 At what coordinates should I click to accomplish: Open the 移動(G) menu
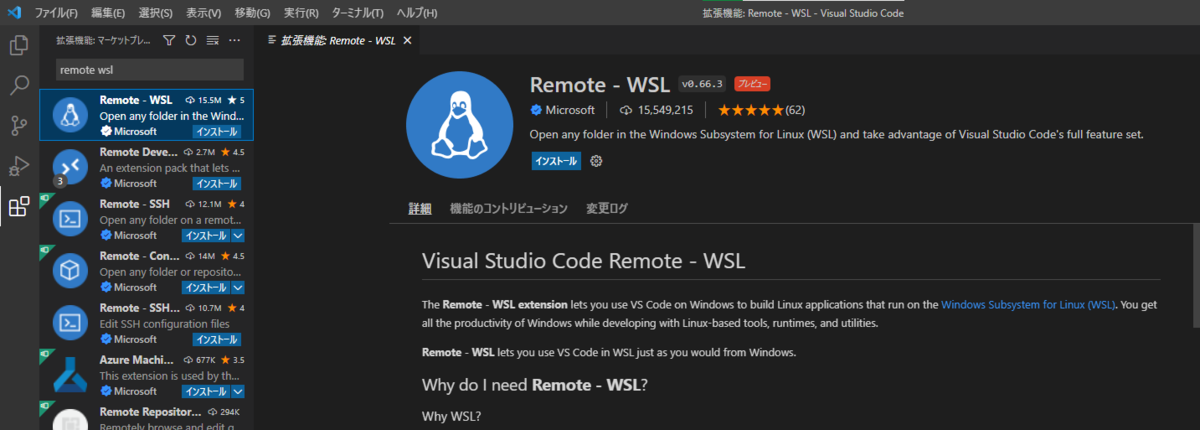[x=252, y=13]
